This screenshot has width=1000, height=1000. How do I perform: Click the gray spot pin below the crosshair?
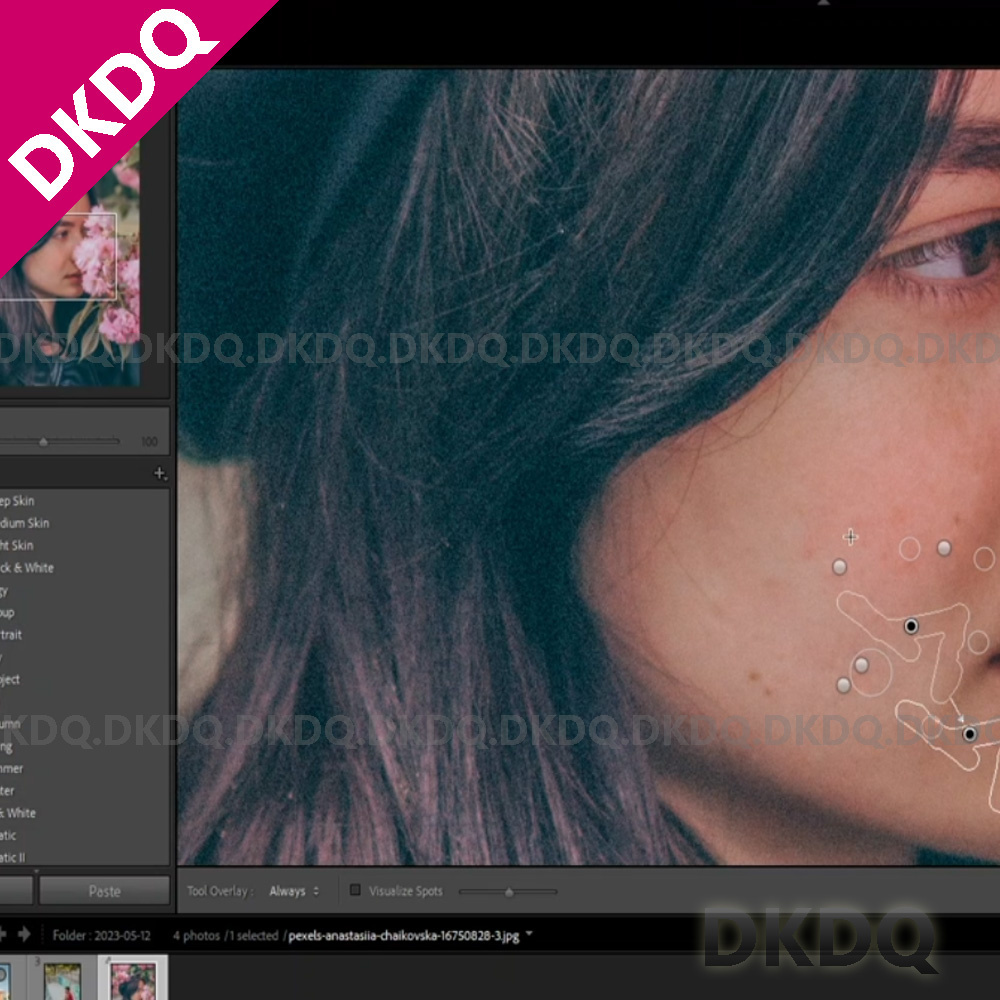click(840, 567)
